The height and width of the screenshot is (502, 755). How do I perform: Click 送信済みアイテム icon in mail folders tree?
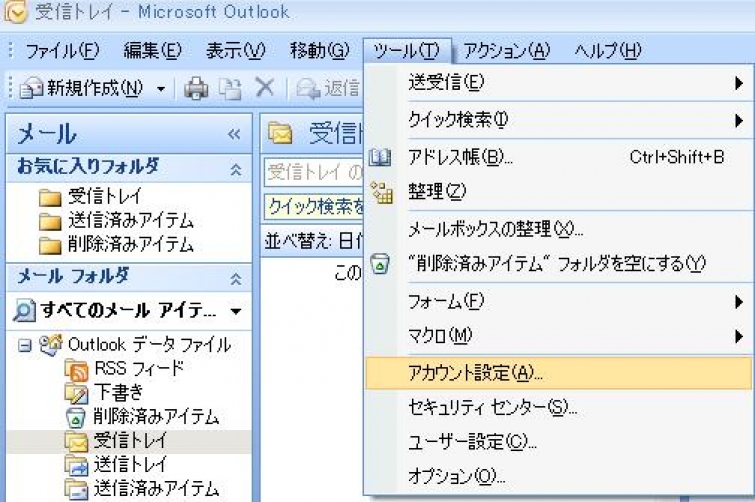pyautogui.click(x=77, y=489)
